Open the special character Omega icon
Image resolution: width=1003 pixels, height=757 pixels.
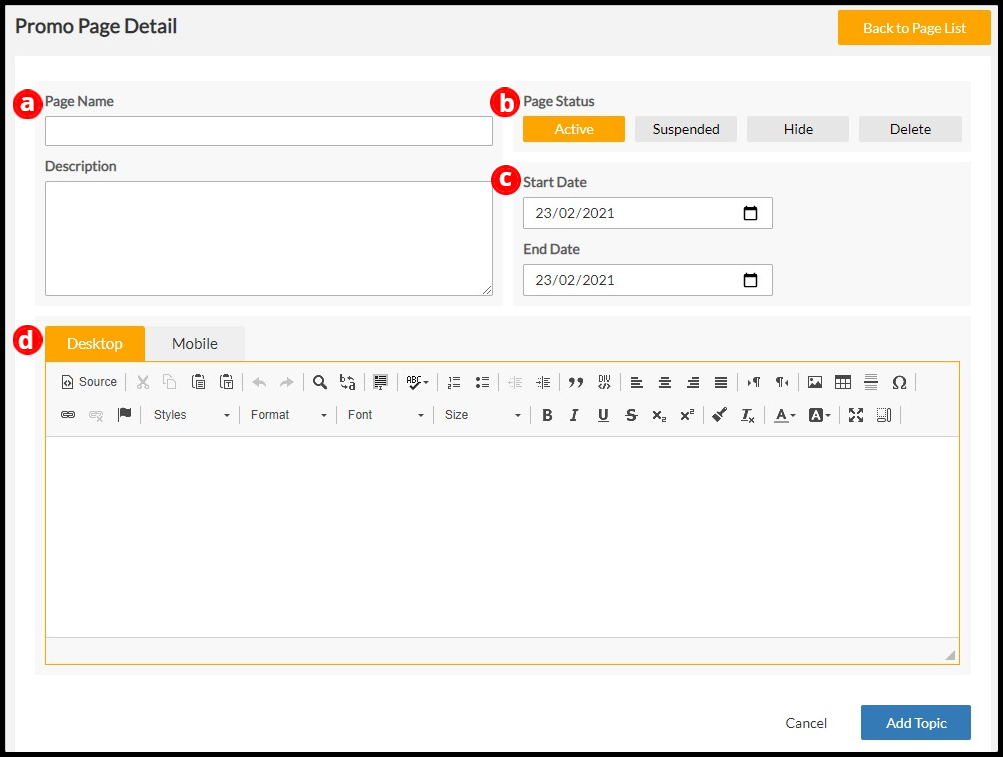coord(899,382)
